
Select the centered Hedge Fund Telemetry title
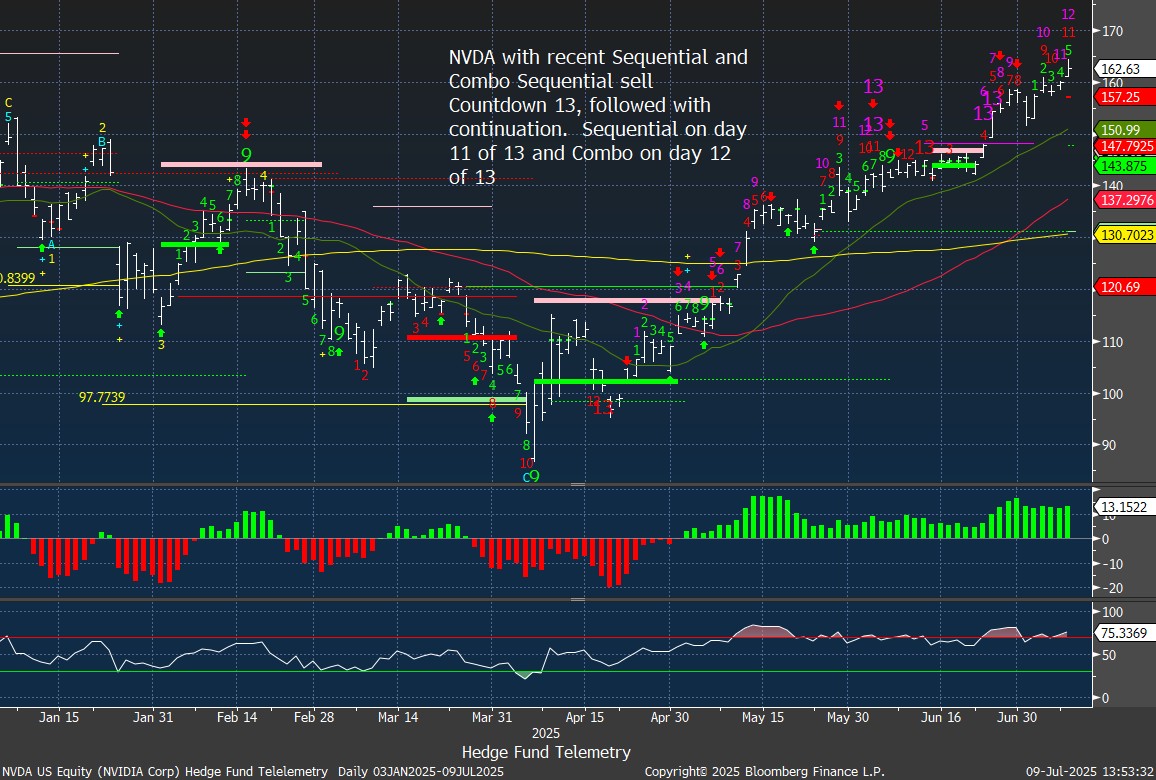(x=546, y=752)
